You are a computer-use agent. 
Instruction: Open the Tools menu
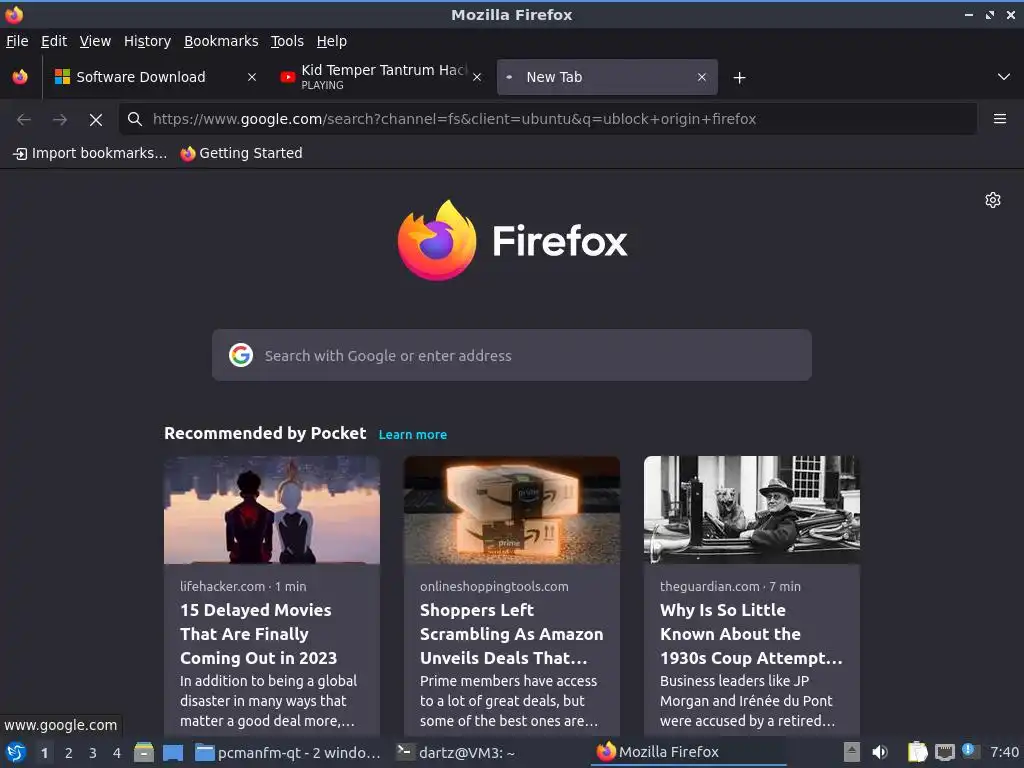point(287,41)
